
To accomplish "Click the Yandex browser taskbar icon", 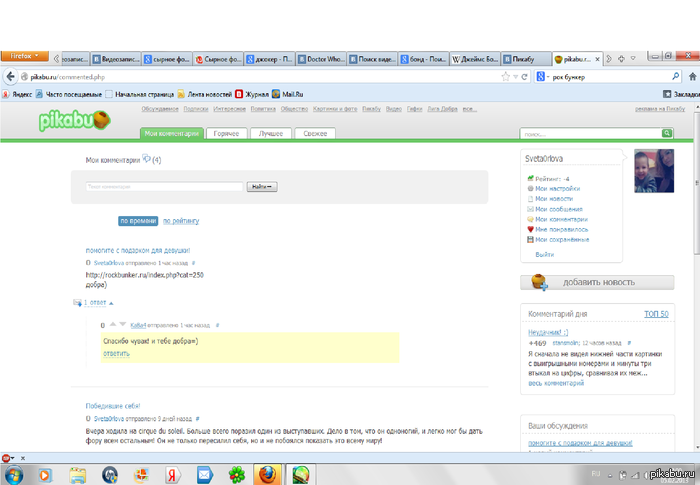I will point(172,475).
